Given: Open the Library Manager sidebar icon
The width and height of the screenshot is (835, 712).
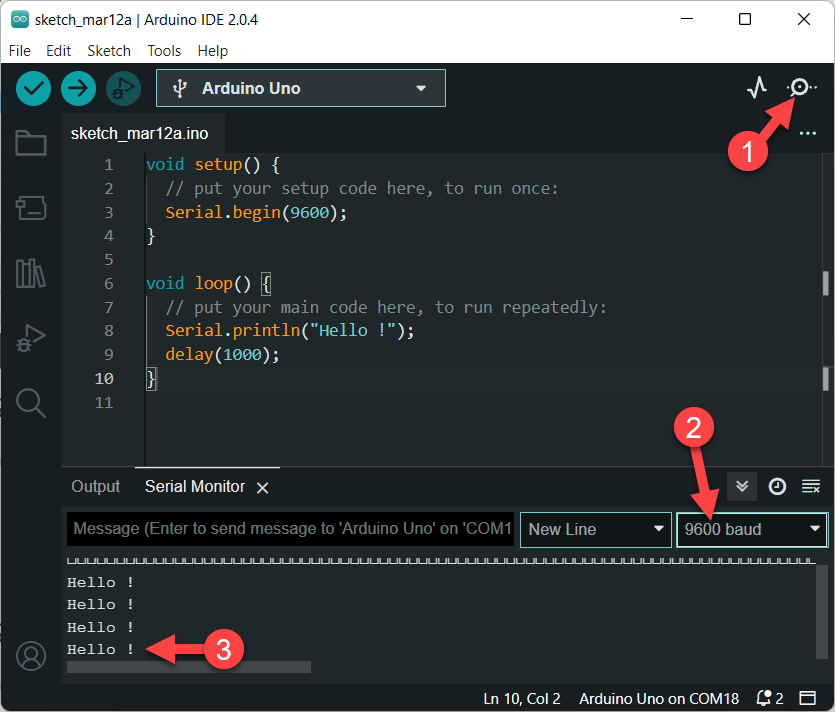Looking at the screenshot, I should point(31,273).
